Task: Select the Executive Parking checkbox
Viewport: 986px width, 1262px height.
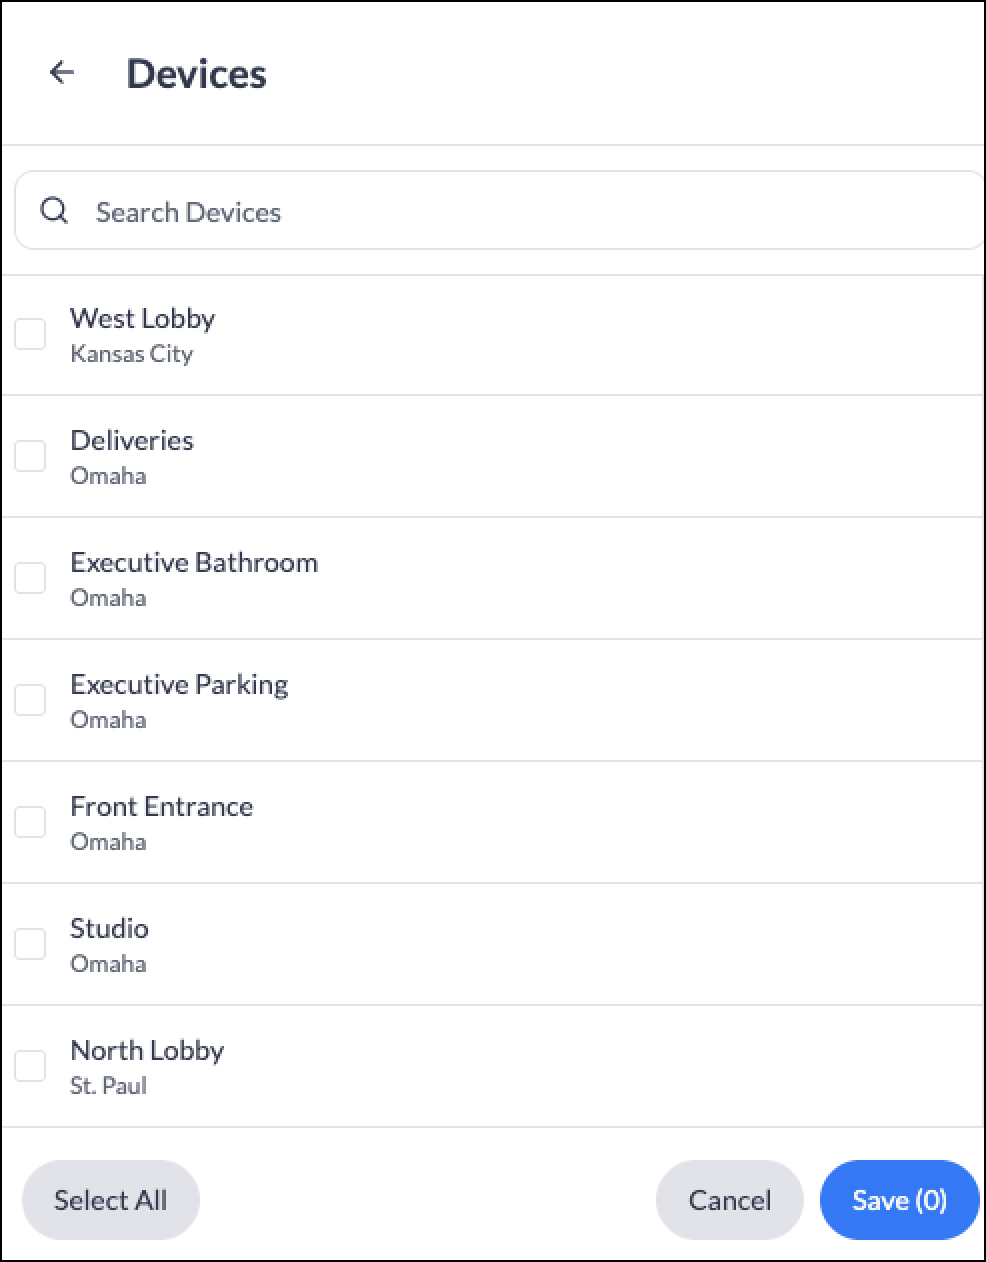Action: click(x=30, y=700)
